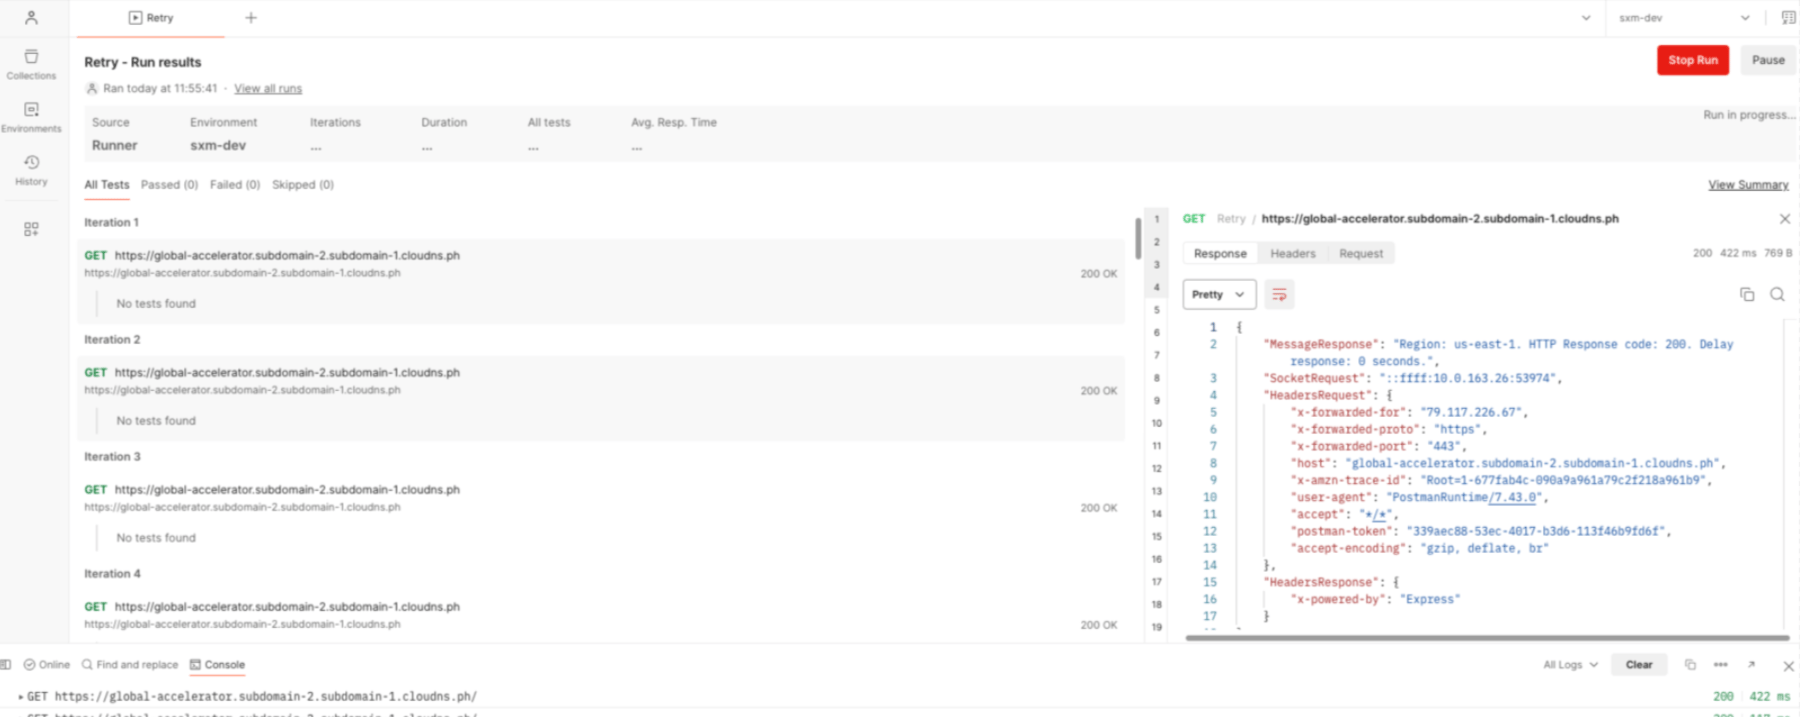This screenshot has width=1800, height=717.
Task: Click the Runner source value
Action: click(x=115, y=146)
